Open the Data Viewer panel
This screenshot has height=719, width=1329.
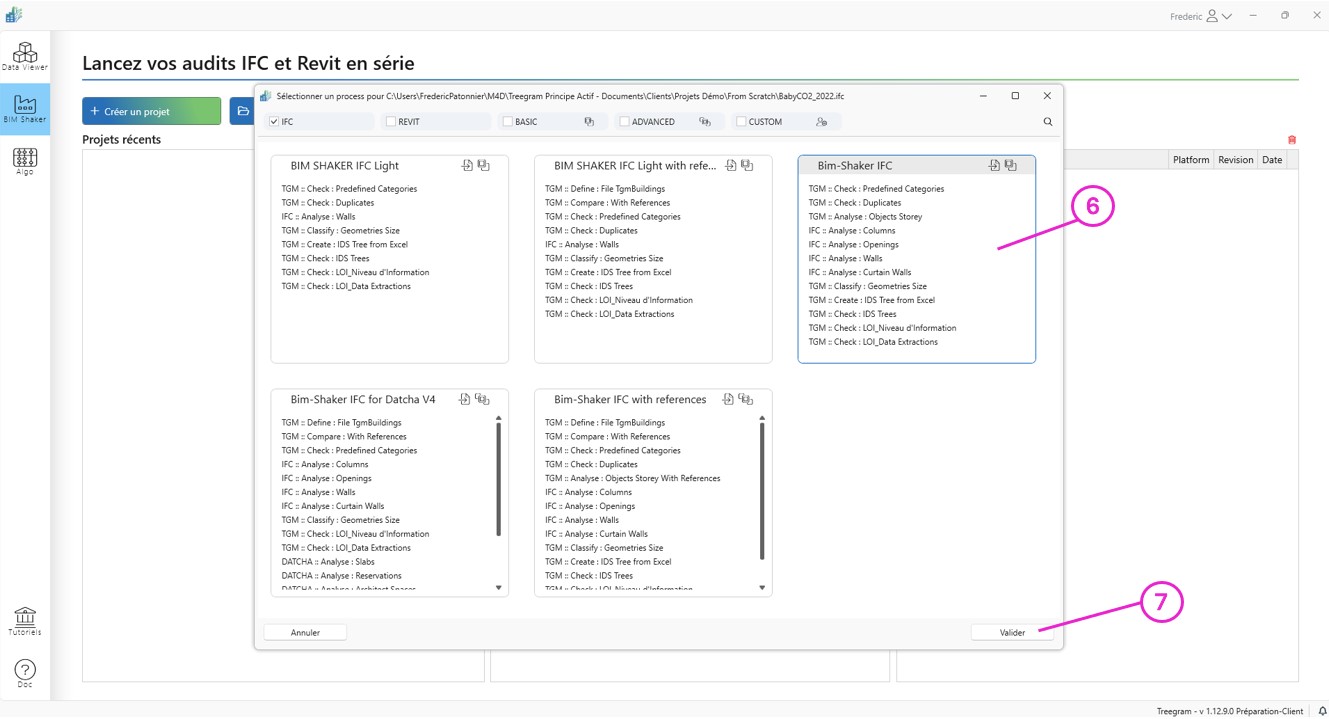click(x=25, y=57)
